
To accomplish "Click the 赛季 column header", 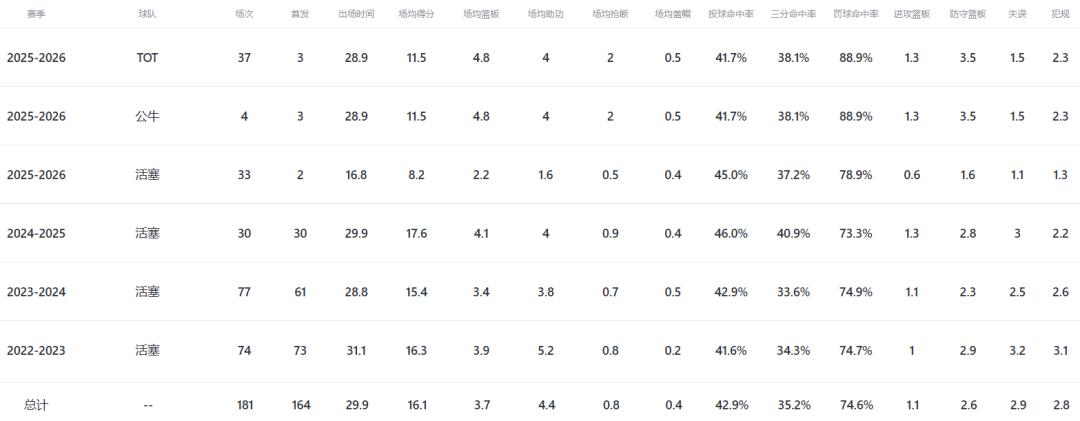I will [x=36, y=15].
